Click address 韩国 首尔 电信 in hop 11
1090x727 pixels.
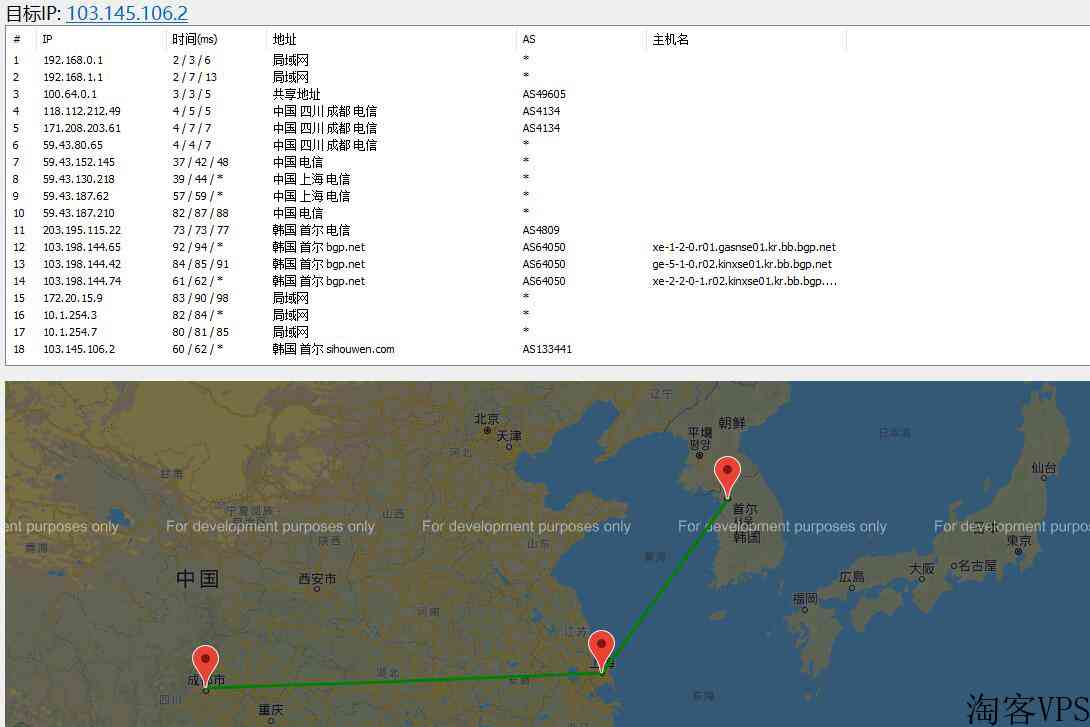click(x=311, y=230)
